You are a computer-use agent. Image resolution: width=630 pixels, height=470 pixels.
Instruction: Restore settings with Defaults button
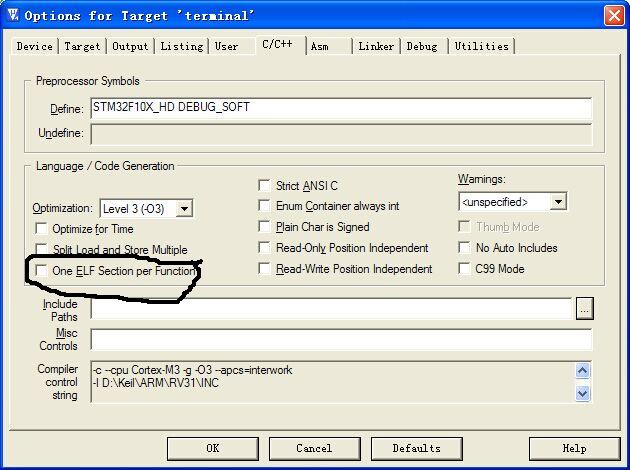coord(417,448)
